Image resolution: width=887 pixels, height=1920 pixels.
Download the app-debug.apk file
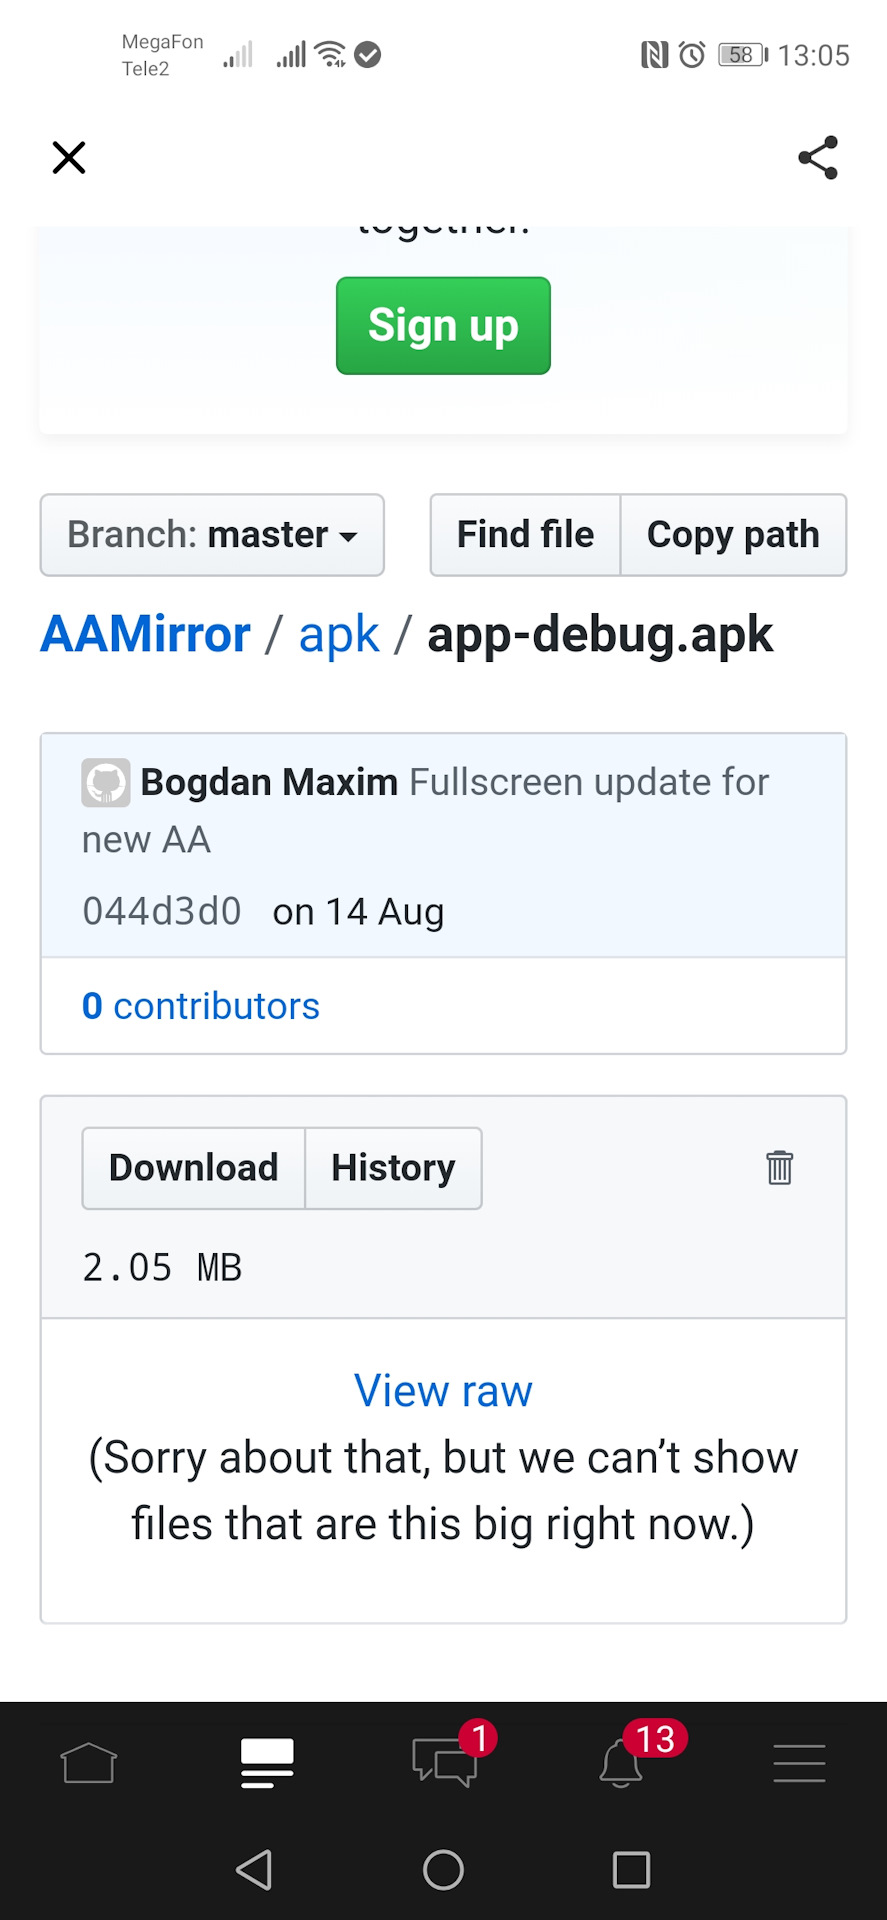click(x=193, y=1168)
